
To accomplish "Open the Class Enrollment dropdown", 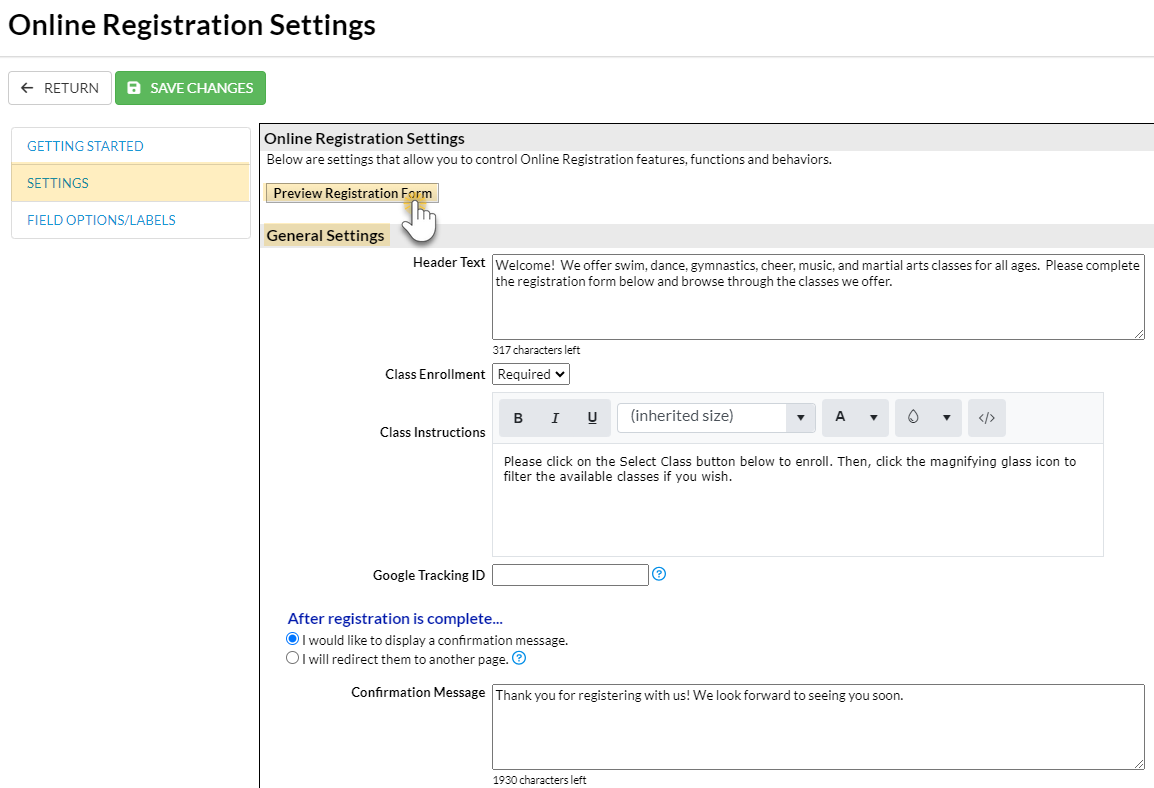I will coord(530,374).
